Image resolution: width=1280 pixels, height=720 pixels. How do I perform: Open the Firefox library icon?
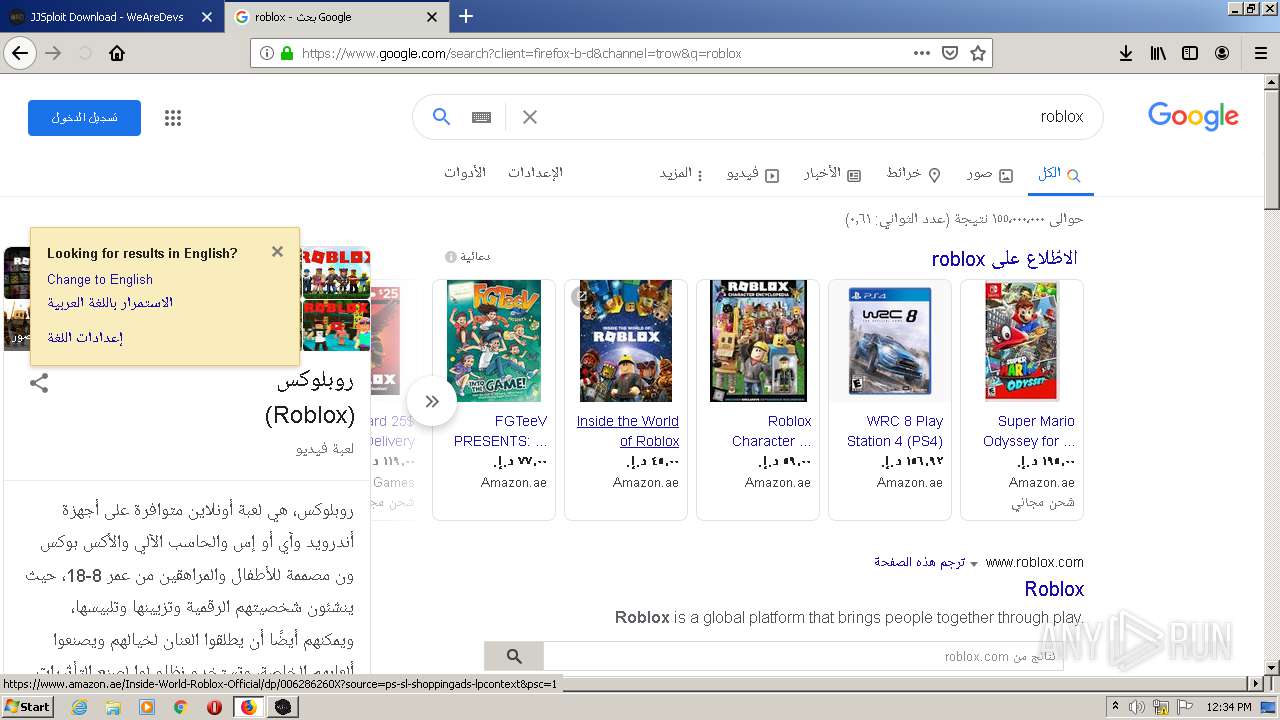[x=1158, y=53]
